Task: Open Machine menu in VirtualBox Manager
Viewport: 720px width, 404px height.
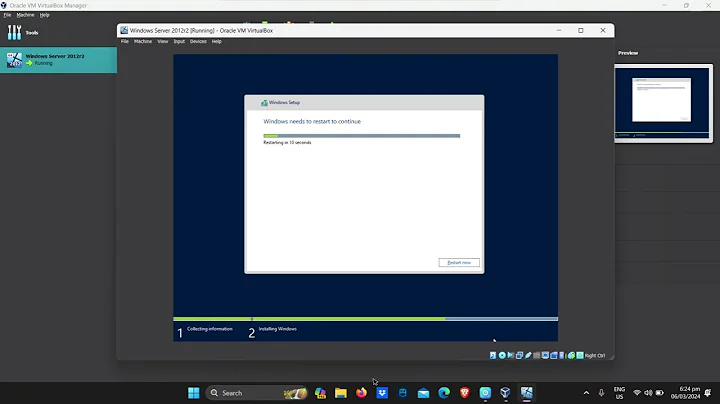Action: [x=25, y=15]
